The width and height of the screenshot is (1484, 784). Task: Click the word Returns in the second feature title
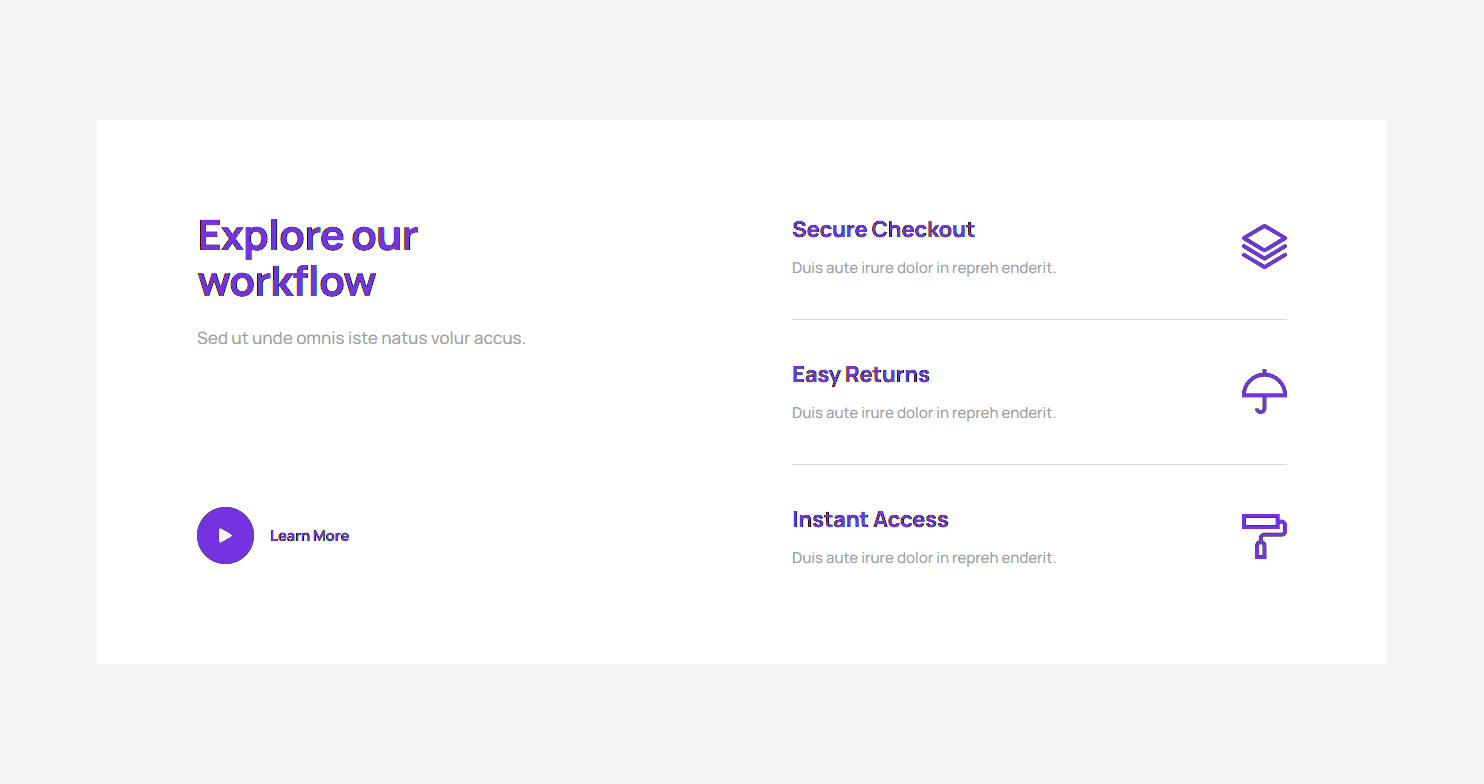point(887,375)
